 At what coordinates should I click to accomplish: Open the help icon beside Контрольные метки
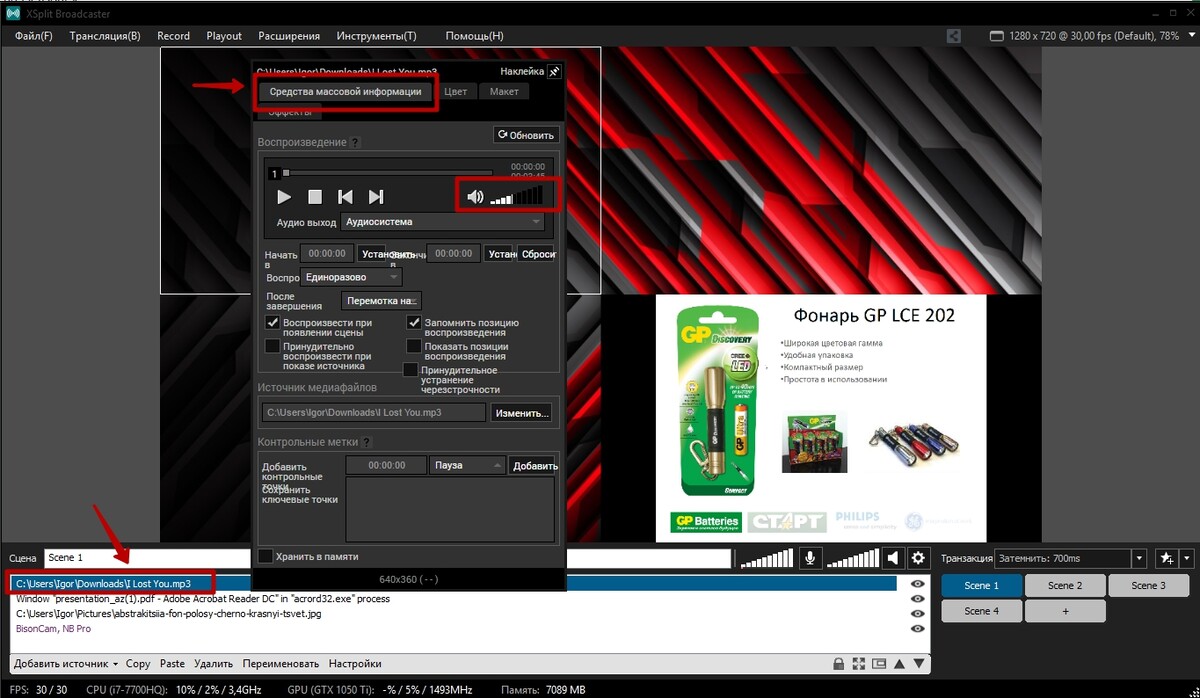[x=366, y=442]
